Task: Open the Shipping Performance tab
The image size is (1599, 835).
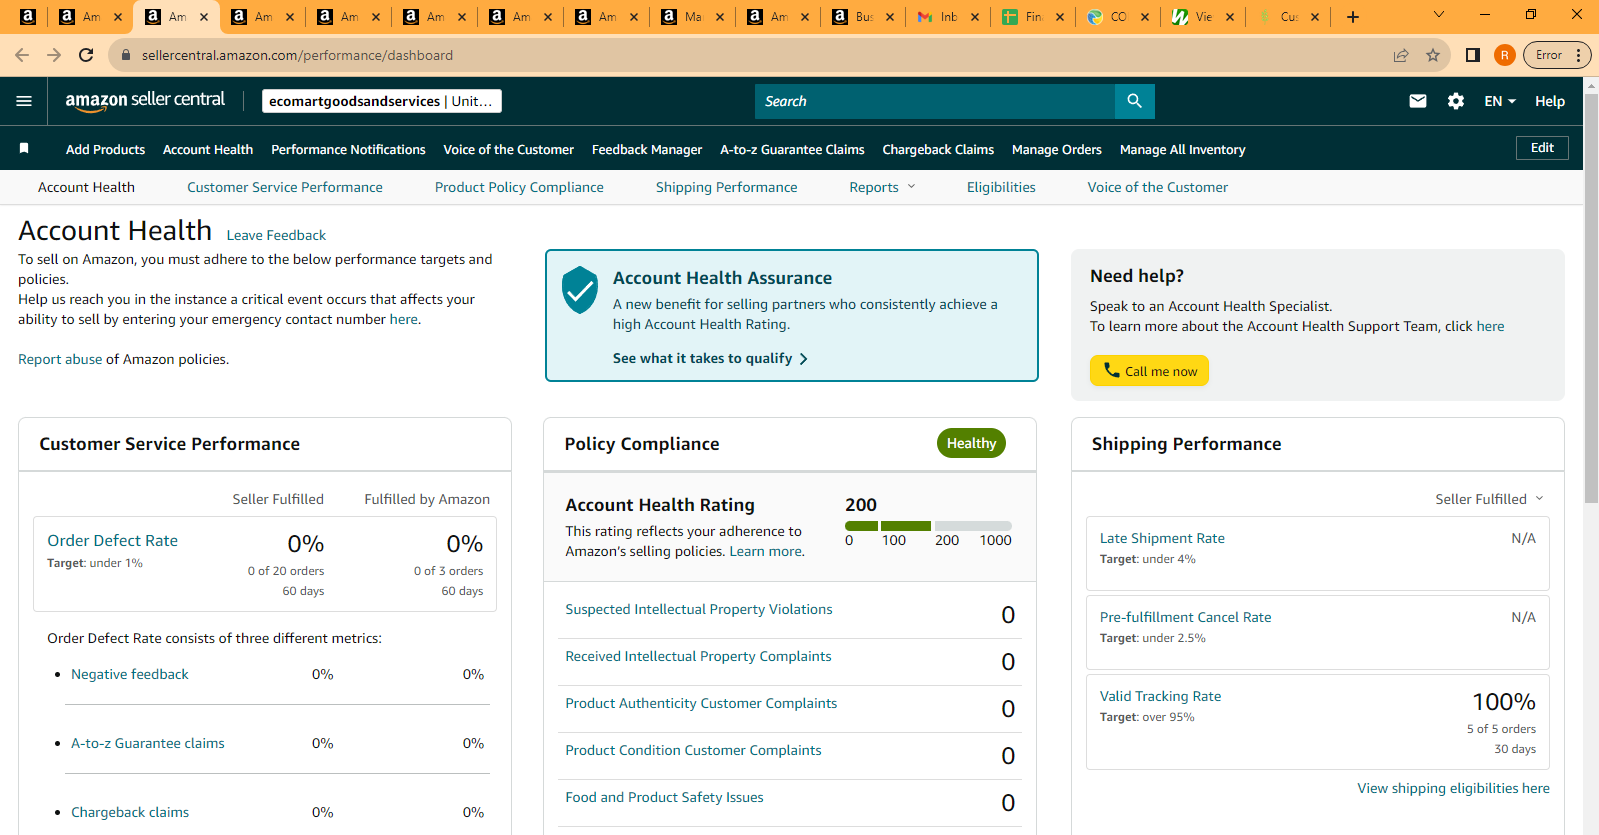Action: [727, 187]
